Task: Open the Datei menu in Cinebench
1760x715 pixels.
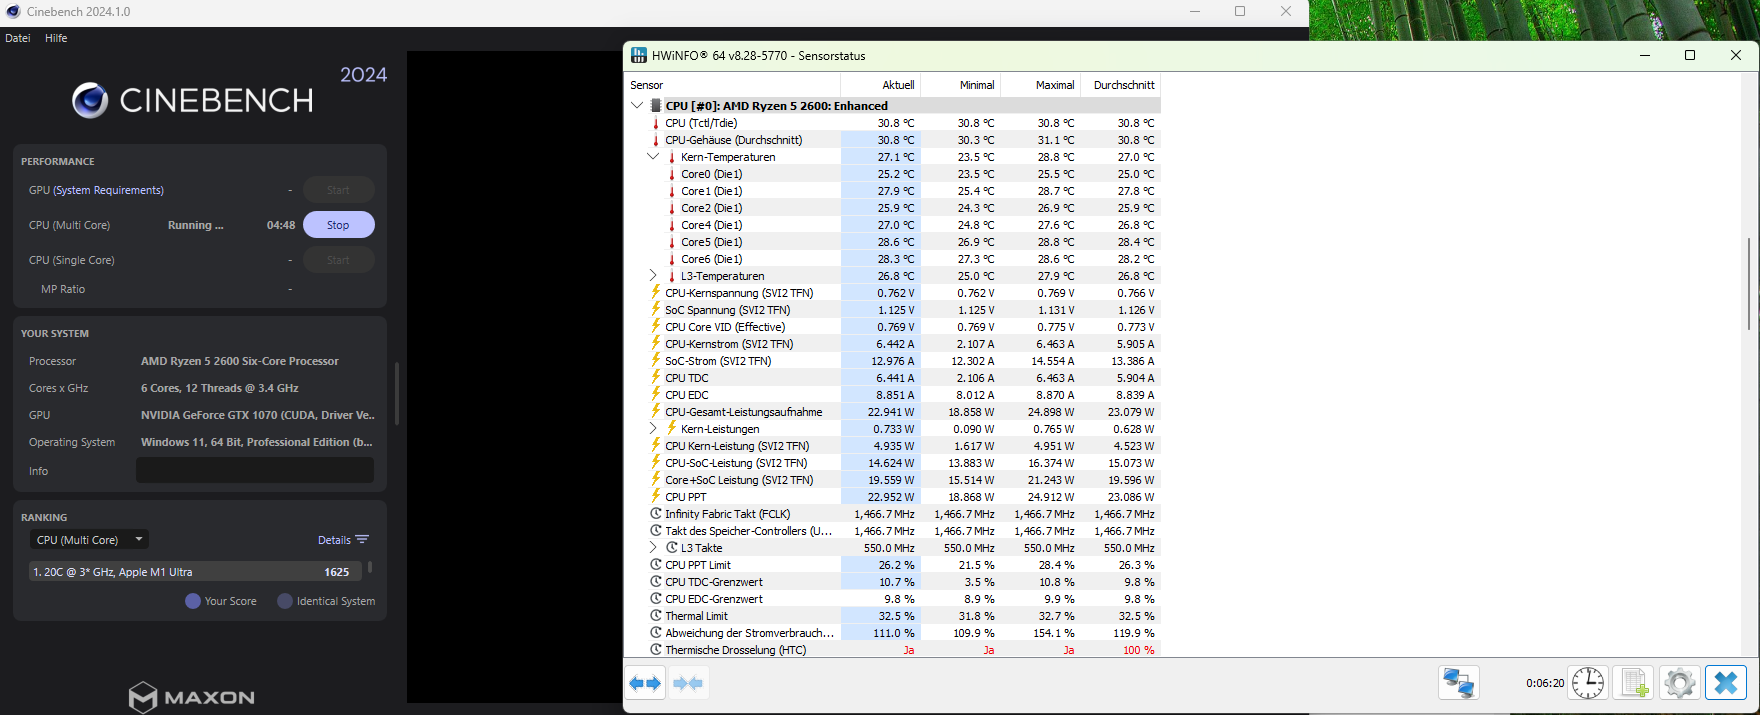Action: point(18,38)
